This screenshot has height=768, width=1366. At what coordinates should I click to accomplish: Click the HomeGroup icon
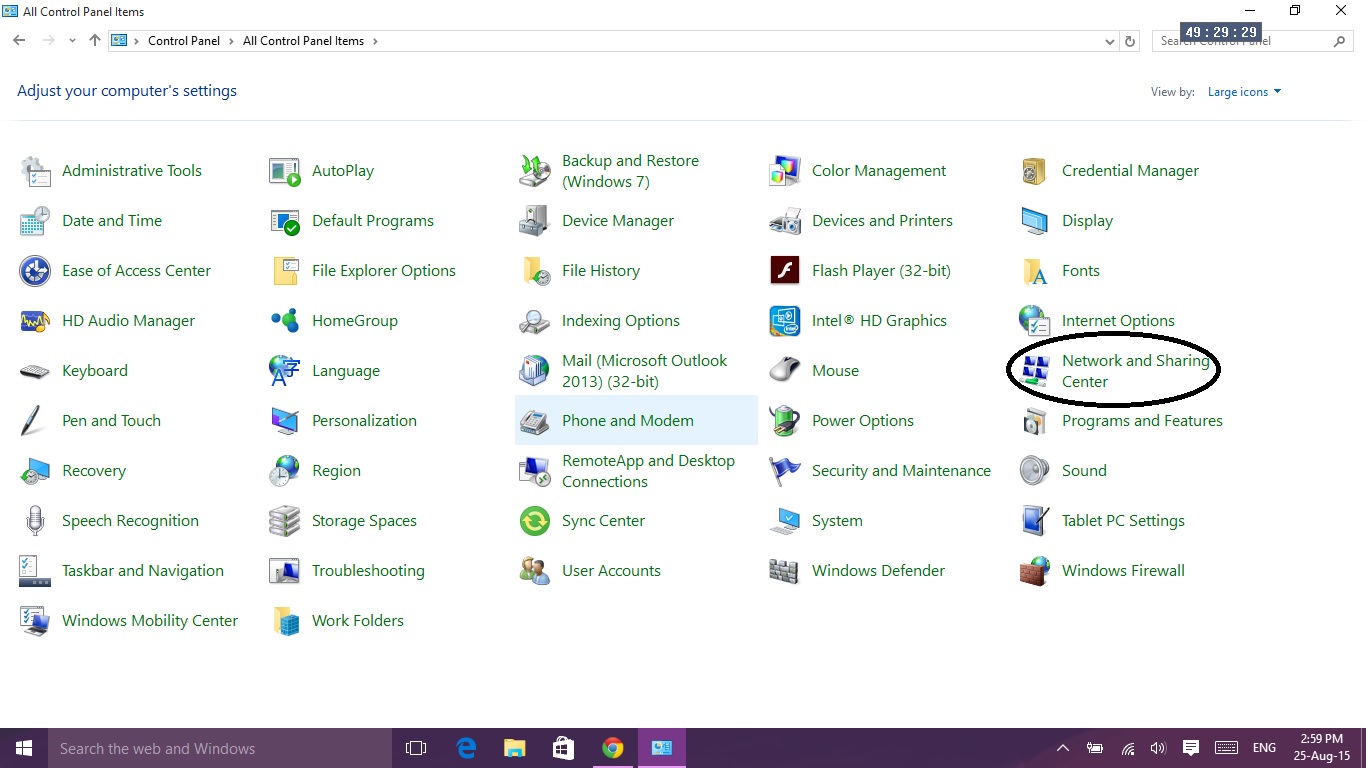point(285,321)
